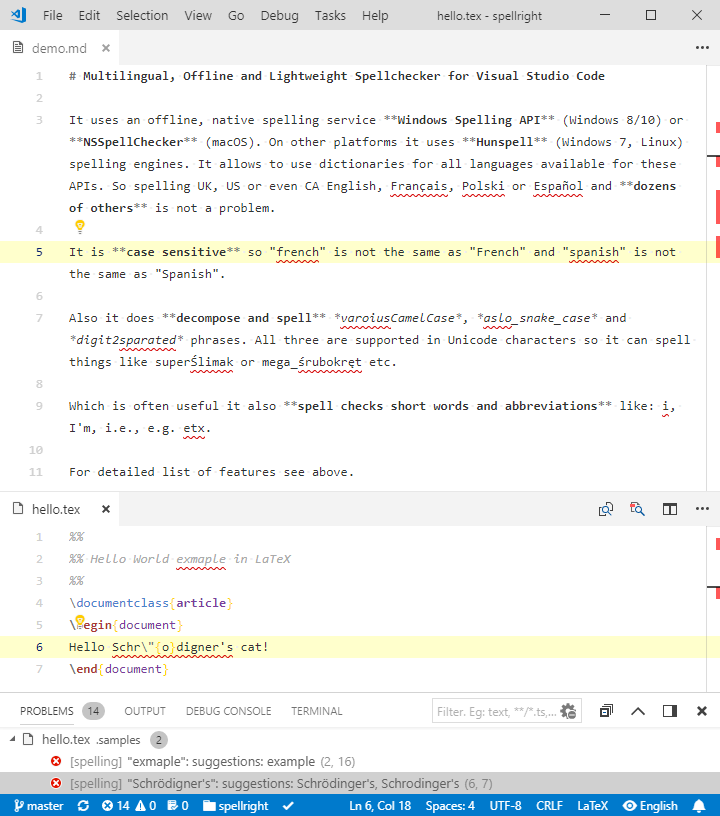Change file encoding UTF-8

(505, 806)
